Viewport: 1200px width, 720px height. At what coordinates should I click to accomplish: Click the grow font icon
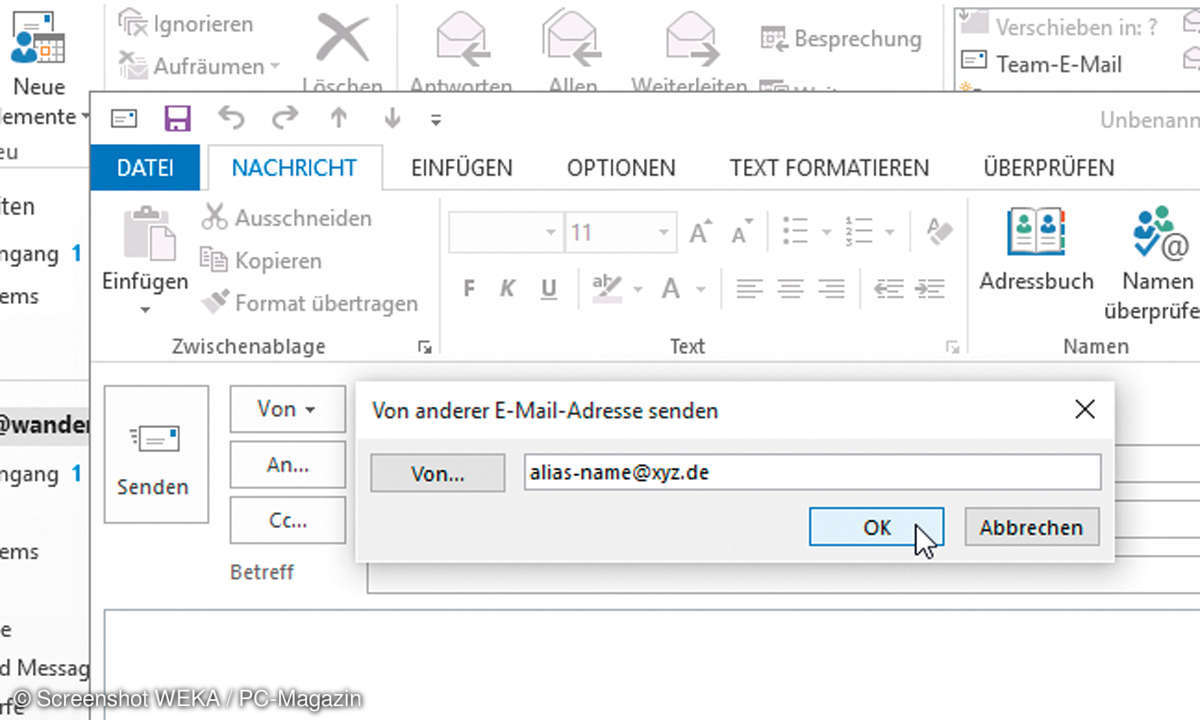pyautogui.click(x=701, y=231)
